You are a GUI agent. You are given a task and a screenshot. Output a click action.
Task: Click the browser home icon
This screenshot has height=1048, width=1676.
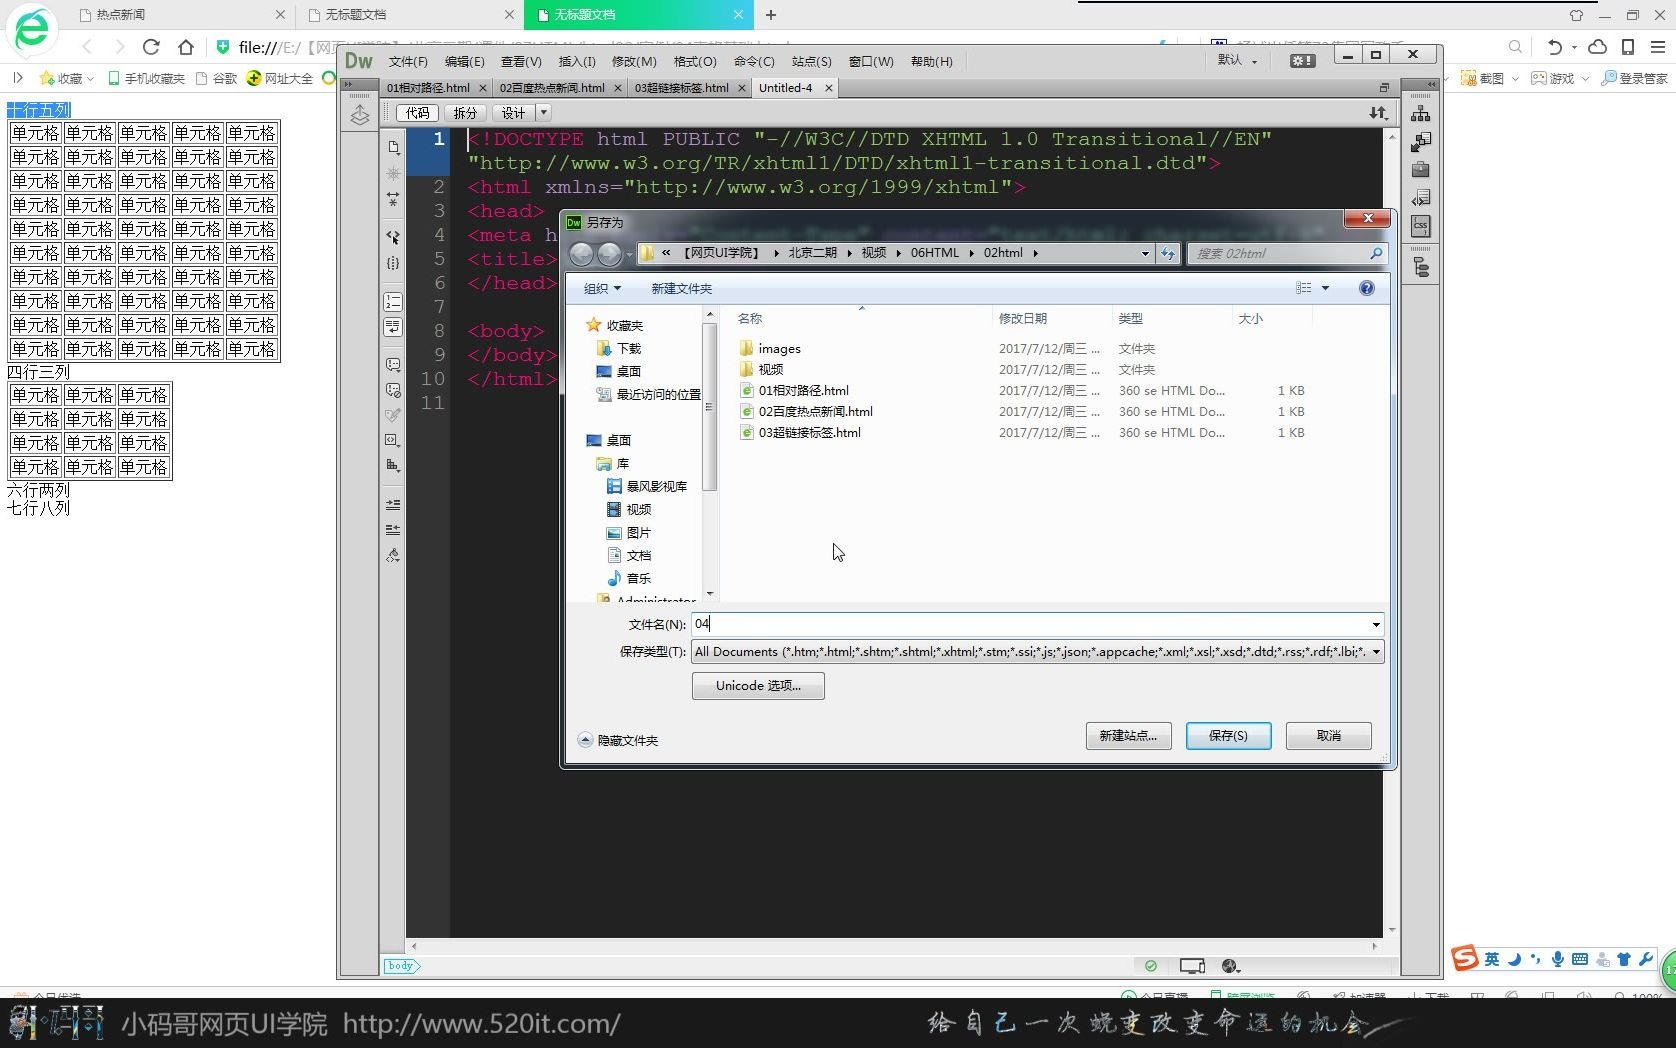[186, 47]
